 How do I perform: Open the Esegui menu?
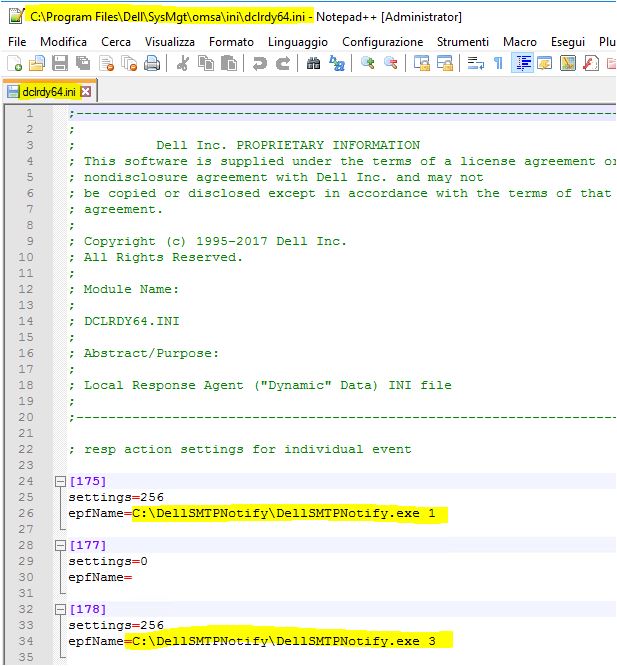(568, 42)
